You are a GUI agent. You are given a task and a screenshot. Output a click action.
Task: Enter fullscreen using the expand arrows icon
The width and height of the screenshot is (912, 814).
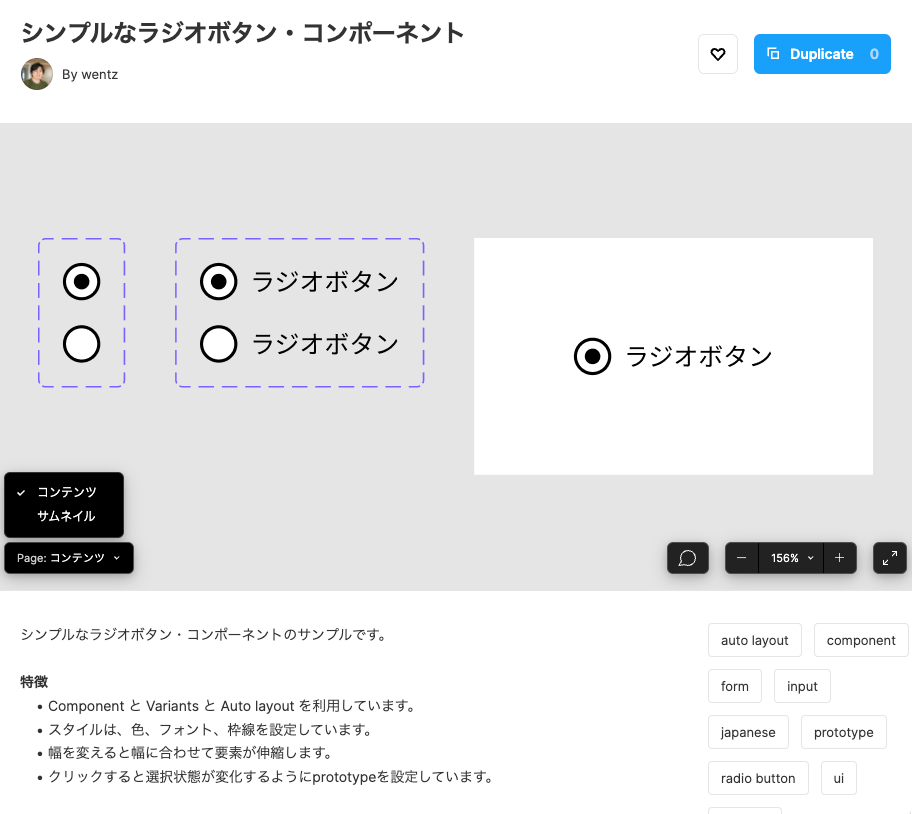[889, 558]
